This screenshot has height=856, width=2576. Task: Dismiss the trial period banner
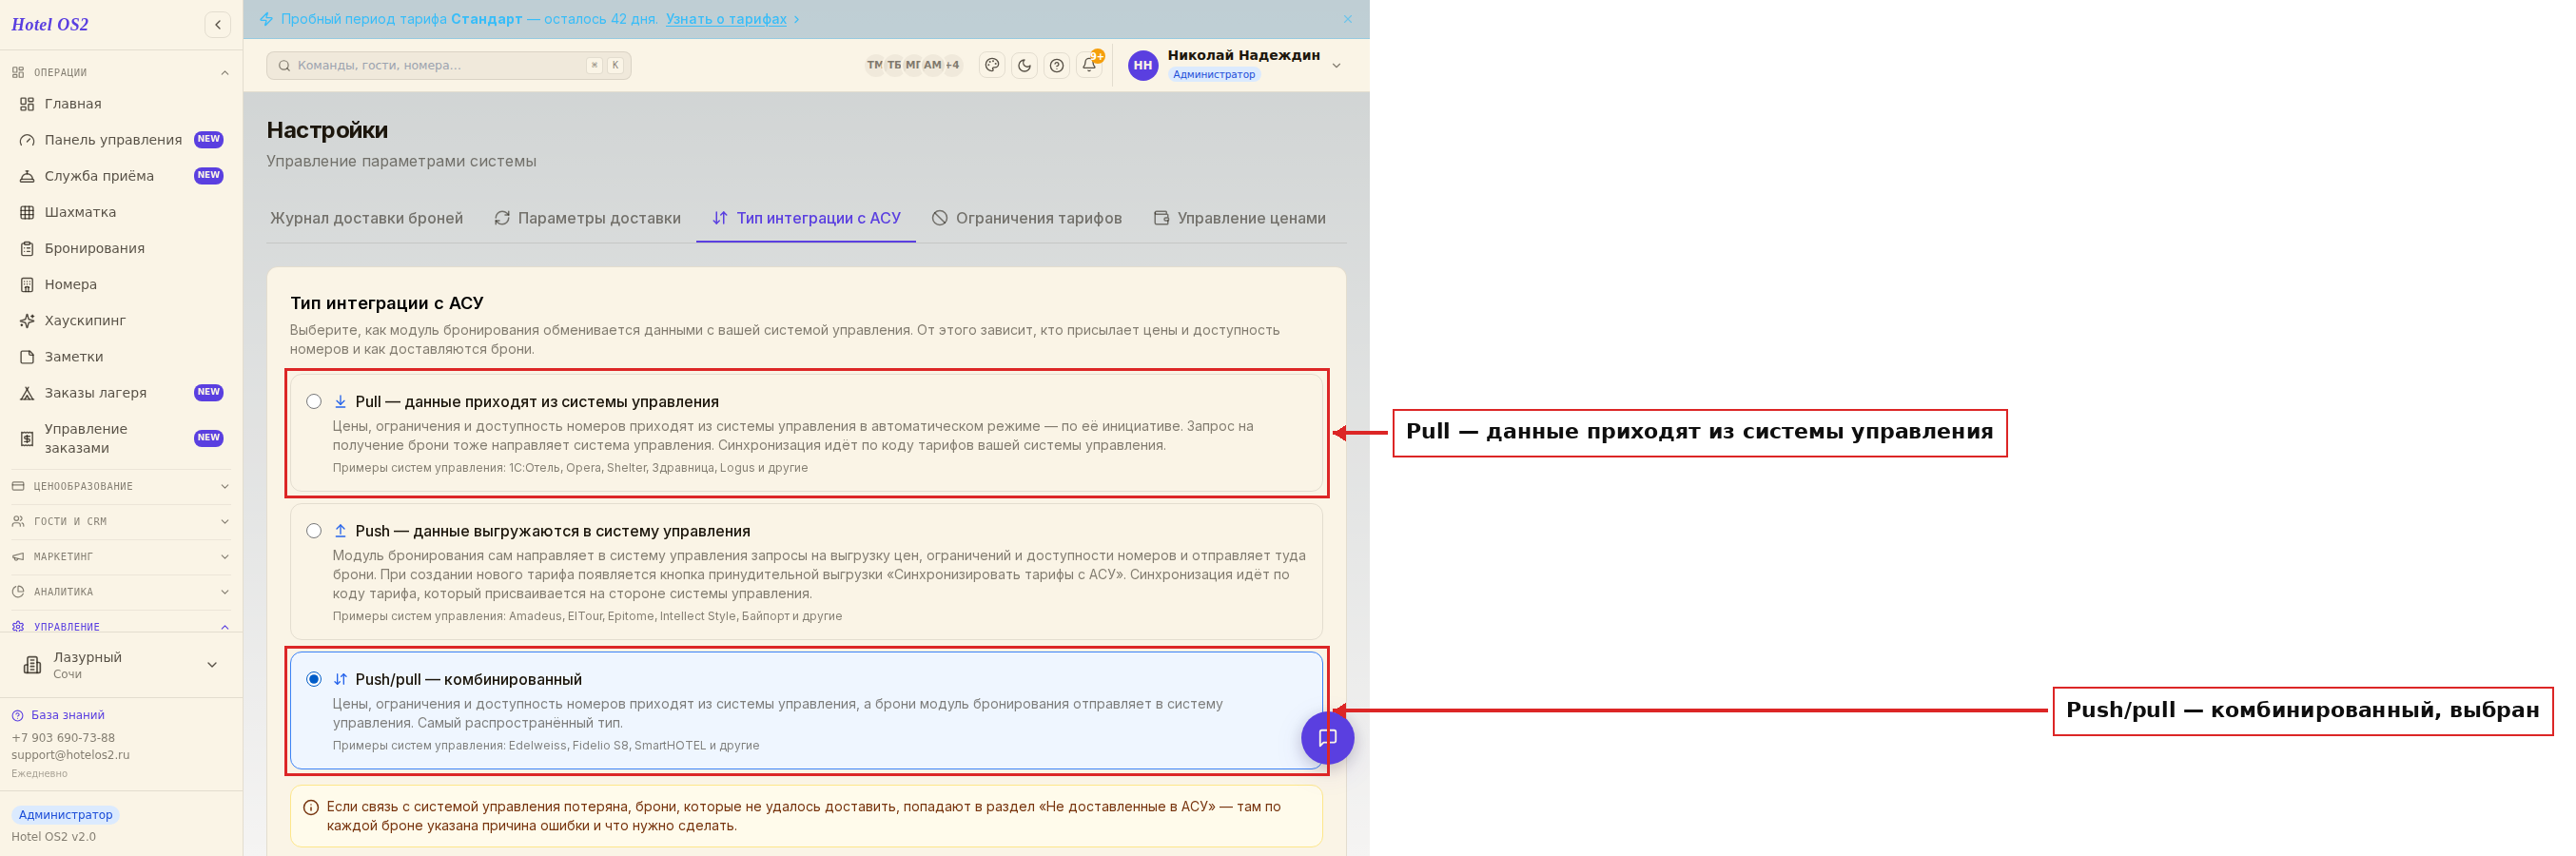coord(1347,19)
